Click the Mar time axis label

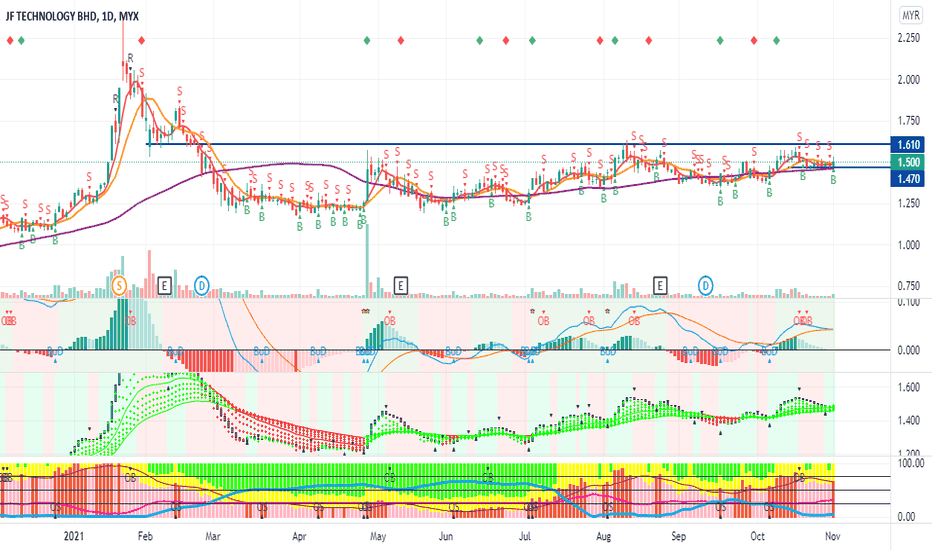tap(213, 536)
